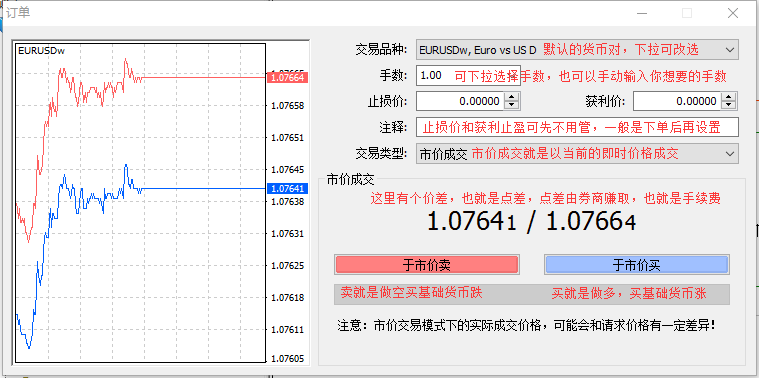This screenshot has height=378, width=759.
Task: Click the 订单 window title bar
Action: click(315, 13)
